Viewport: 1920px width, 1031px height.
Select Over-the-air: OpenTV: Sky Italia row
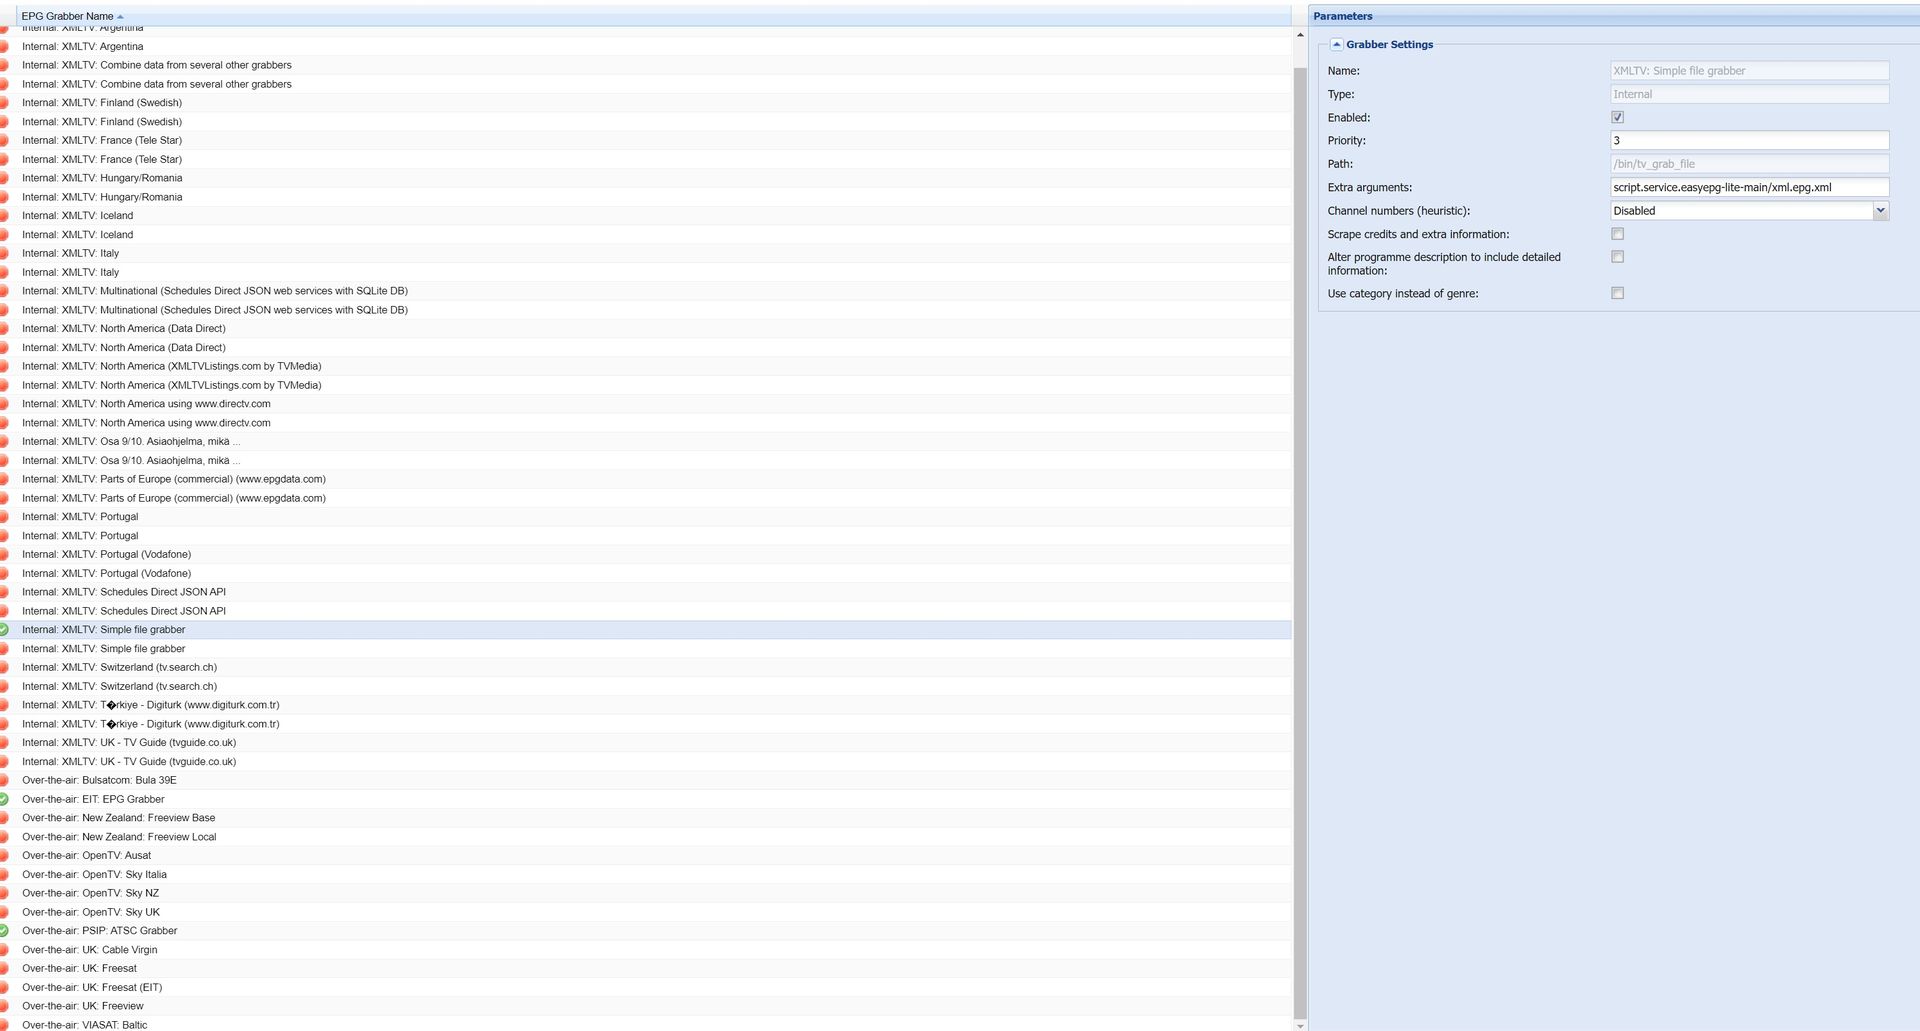[x=646, y=874]
